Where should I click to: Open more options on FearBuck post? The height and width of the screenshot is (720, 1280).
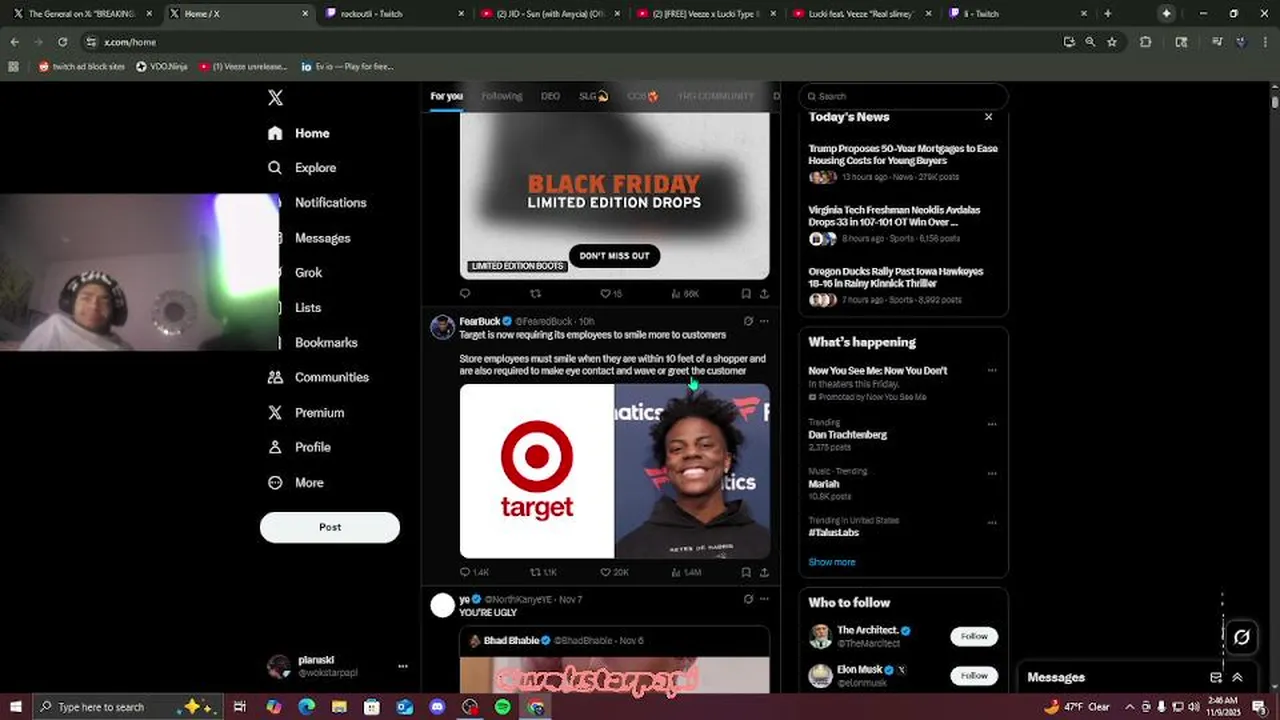coord(764,321)
